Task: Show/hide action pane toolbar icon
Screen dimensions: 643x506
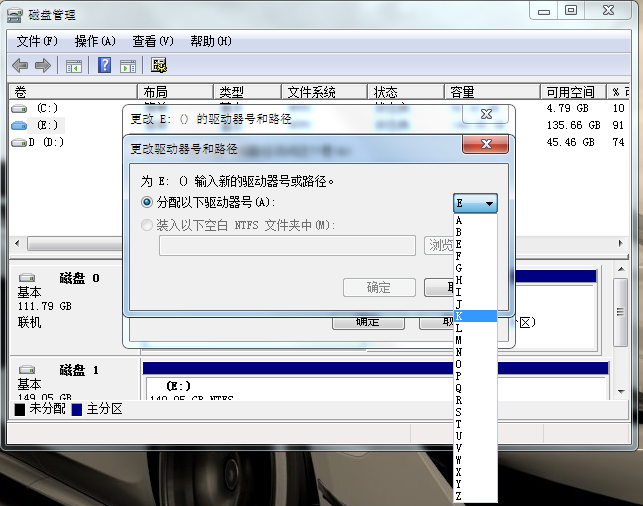Action: click(128, 66)
